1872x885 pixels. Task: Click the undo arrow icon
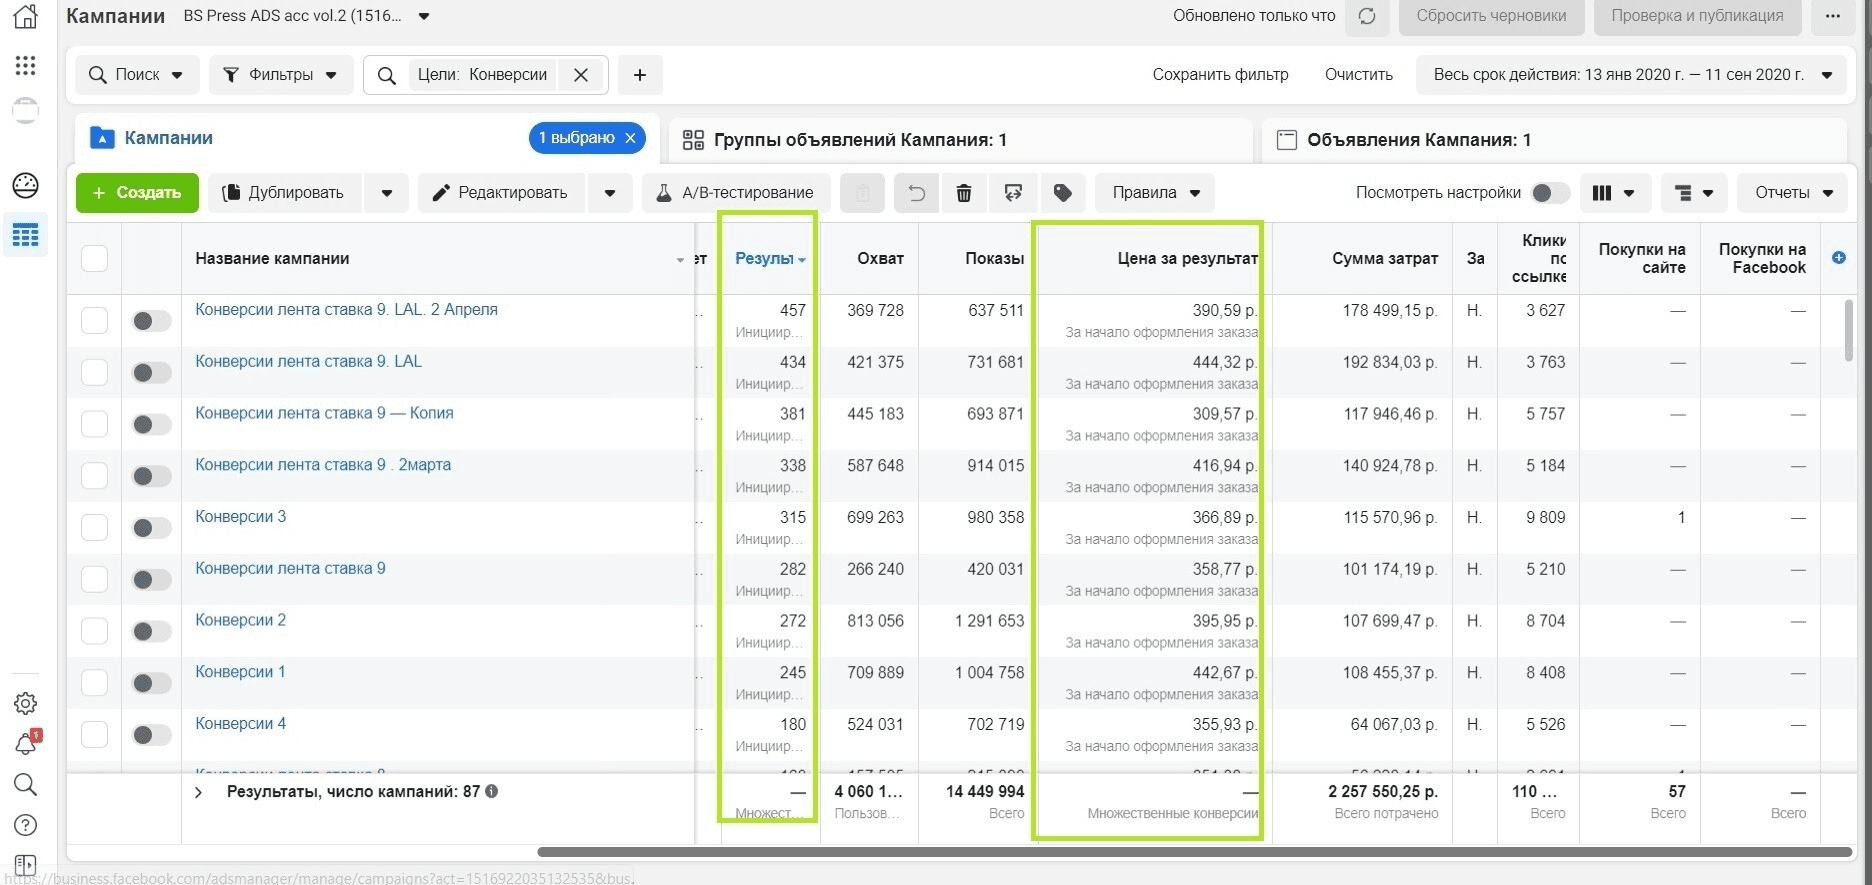916,193
